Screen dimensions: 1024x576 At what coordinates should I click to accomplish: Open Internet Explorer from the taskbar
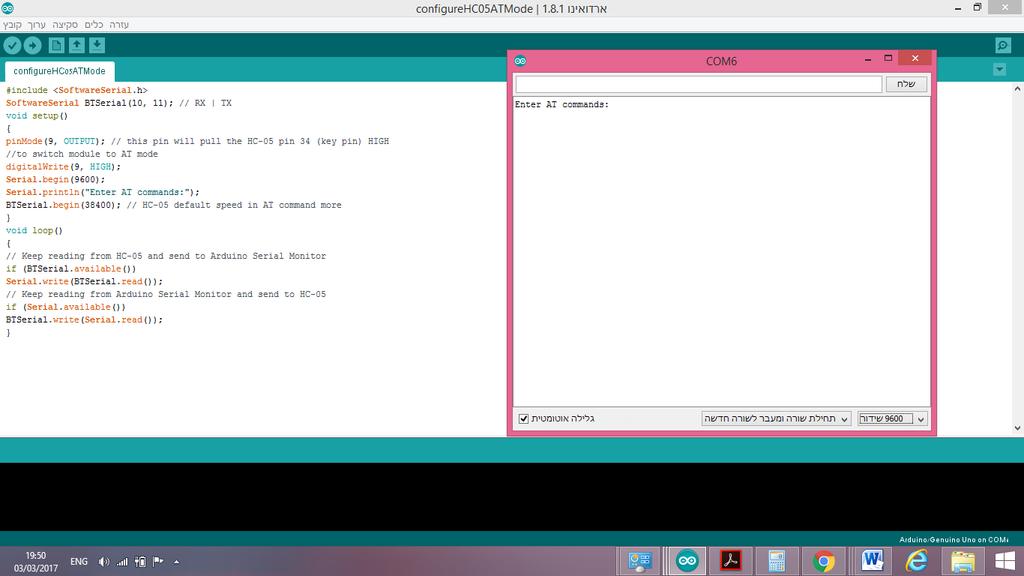916,560
